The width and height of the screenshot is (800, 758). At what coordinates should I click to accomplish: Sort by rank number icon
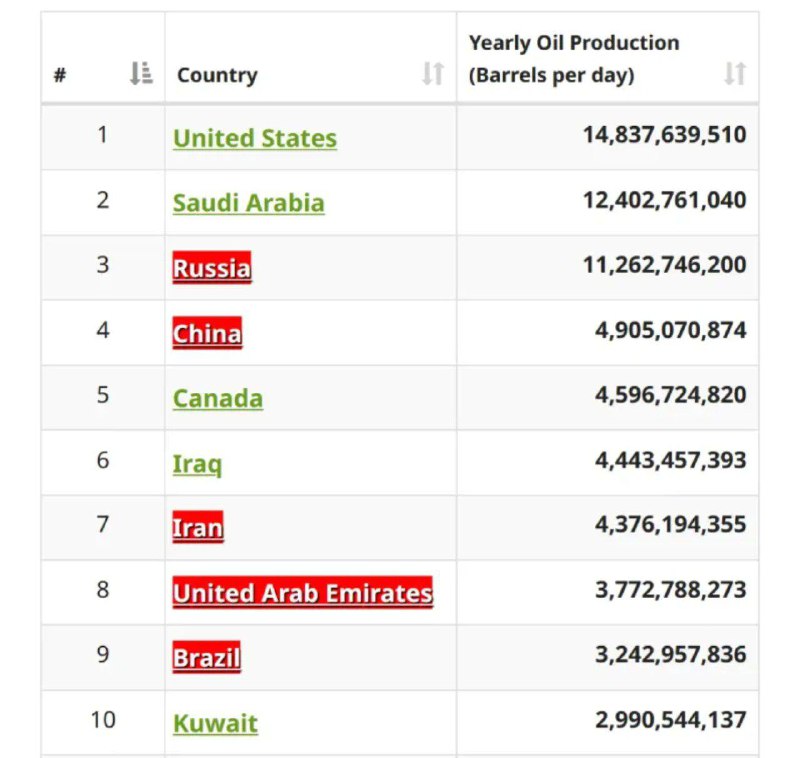click(x=141, y=73)
